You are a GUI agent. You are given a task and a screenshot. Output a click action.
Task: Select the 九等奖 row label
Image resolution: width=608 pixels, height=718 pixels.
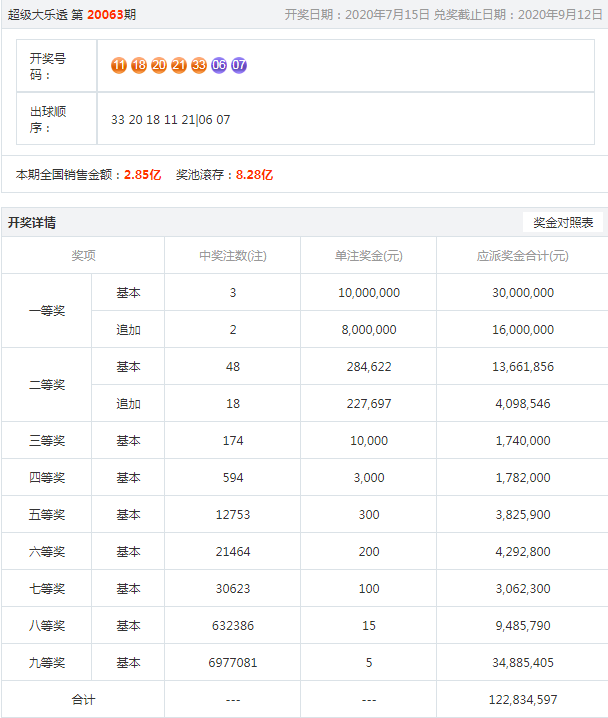pyautogui.click(x=46, y=662)
